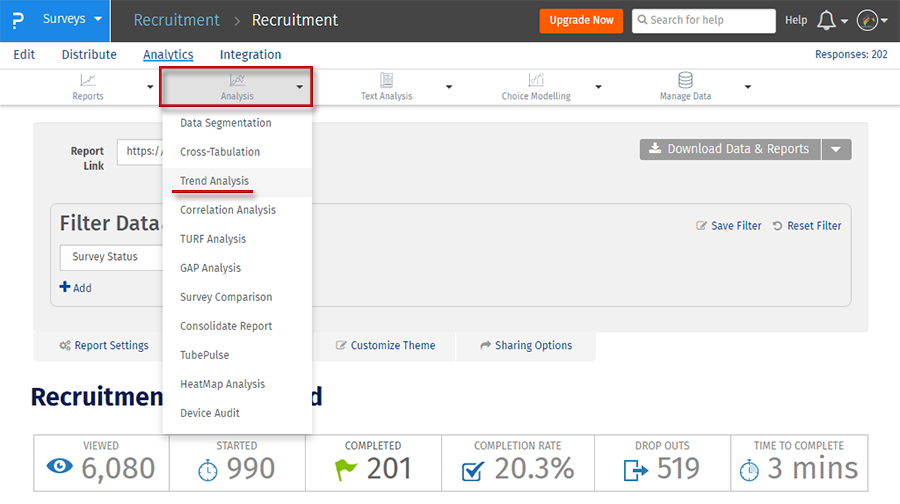Switch to the Distribute tab
Viewport: 900px width, 504px height.
tap(89, 55)
